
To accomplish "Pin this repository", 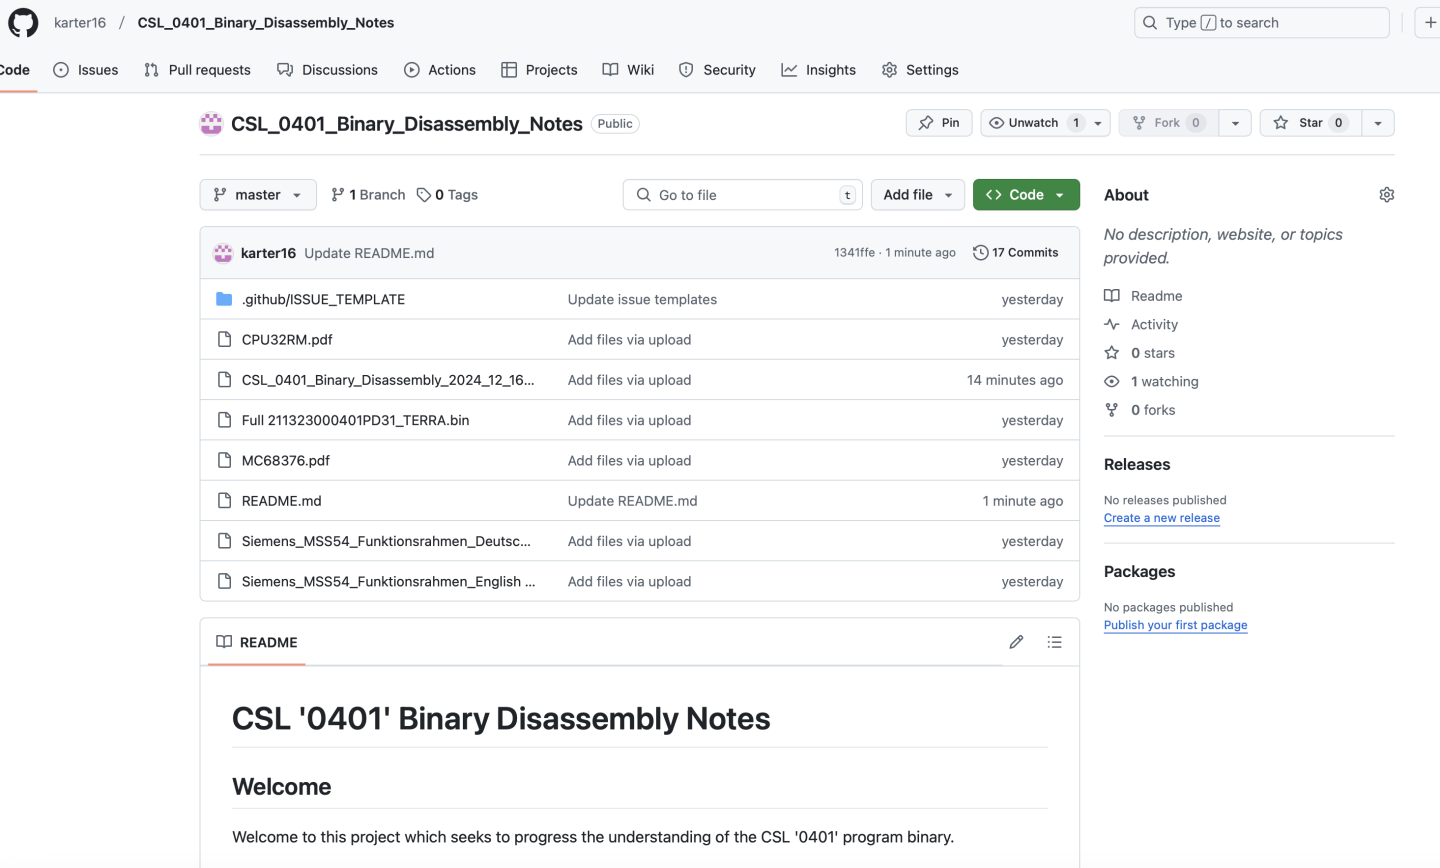I will click(939, 123).
